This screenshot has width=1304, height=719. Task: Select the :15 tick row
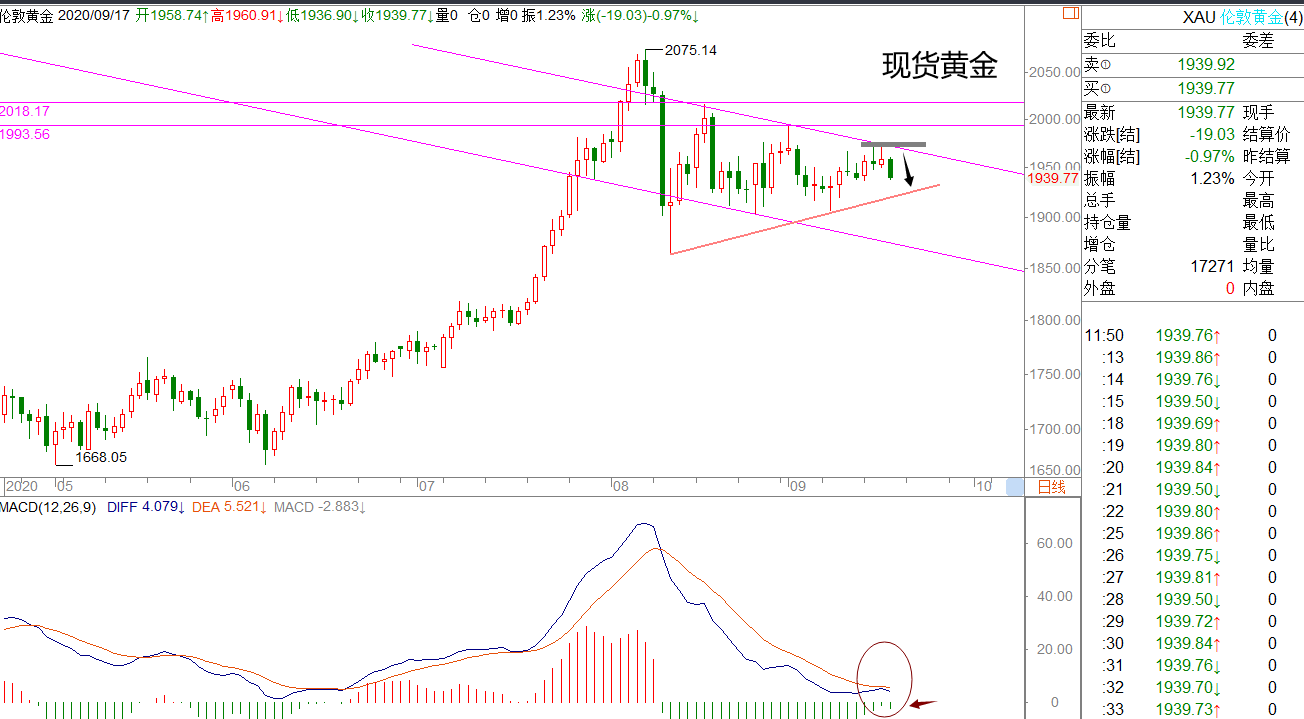pyautogui.click(x=1193, y=402)
